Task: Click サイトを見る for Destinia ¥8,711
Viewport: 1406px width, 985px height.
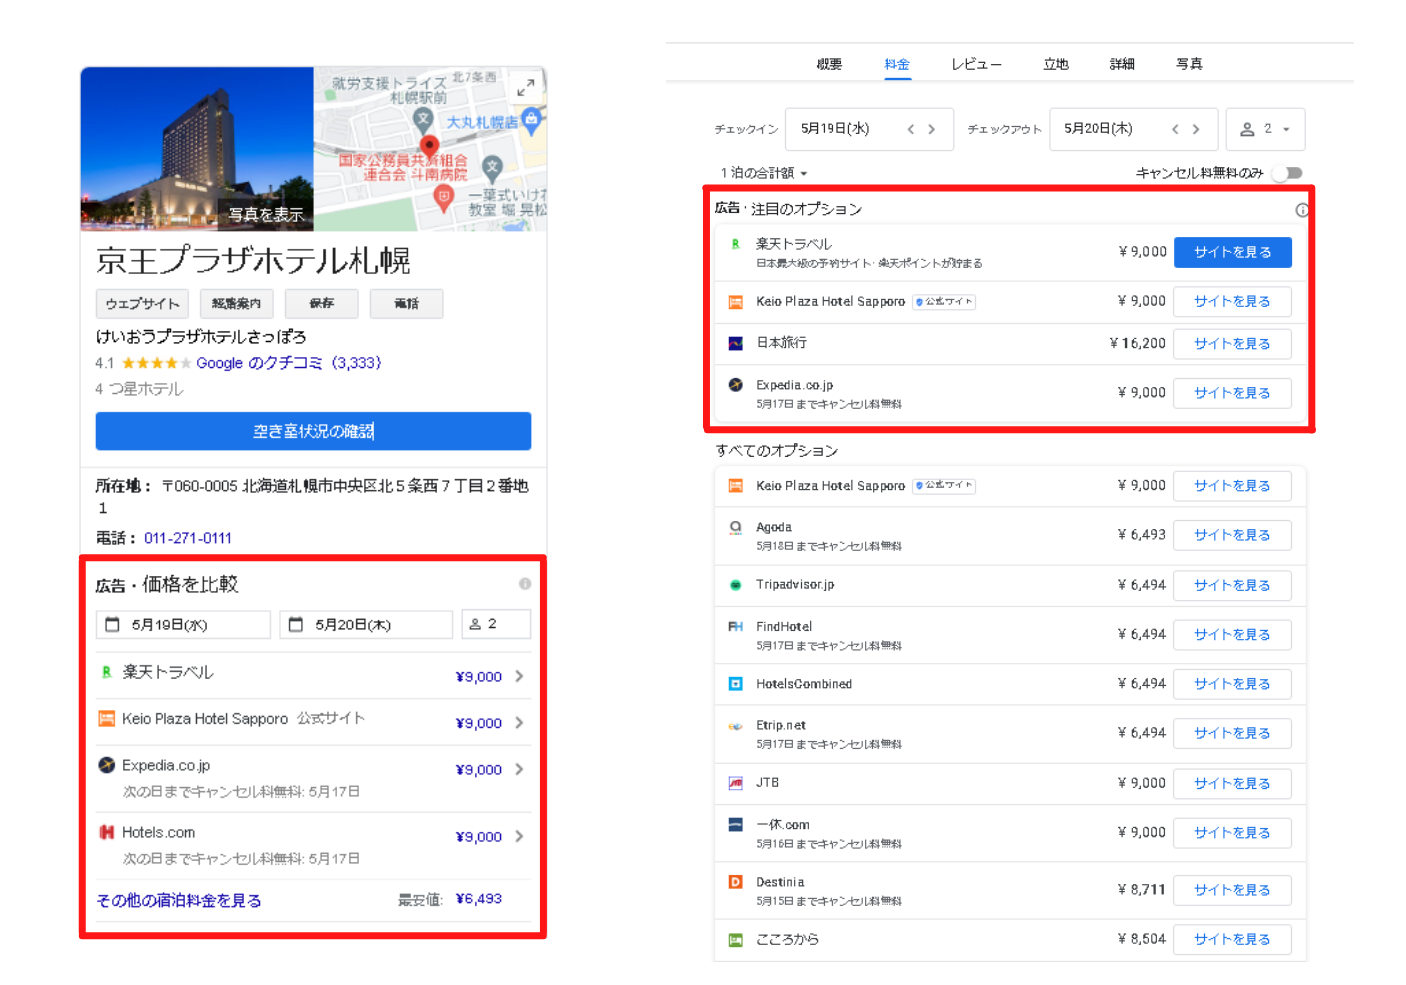Action: (x=1233, y=890)
